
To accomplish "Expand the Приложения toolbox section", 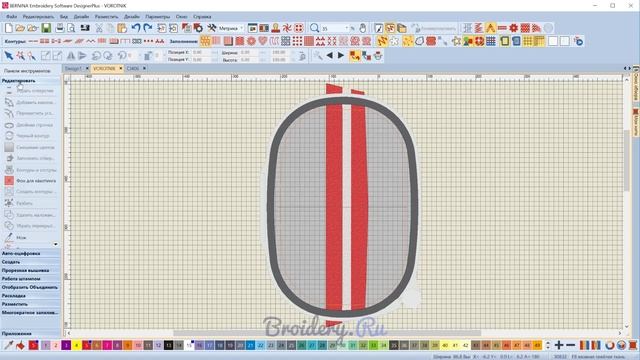I will click(x=30, y=333).
